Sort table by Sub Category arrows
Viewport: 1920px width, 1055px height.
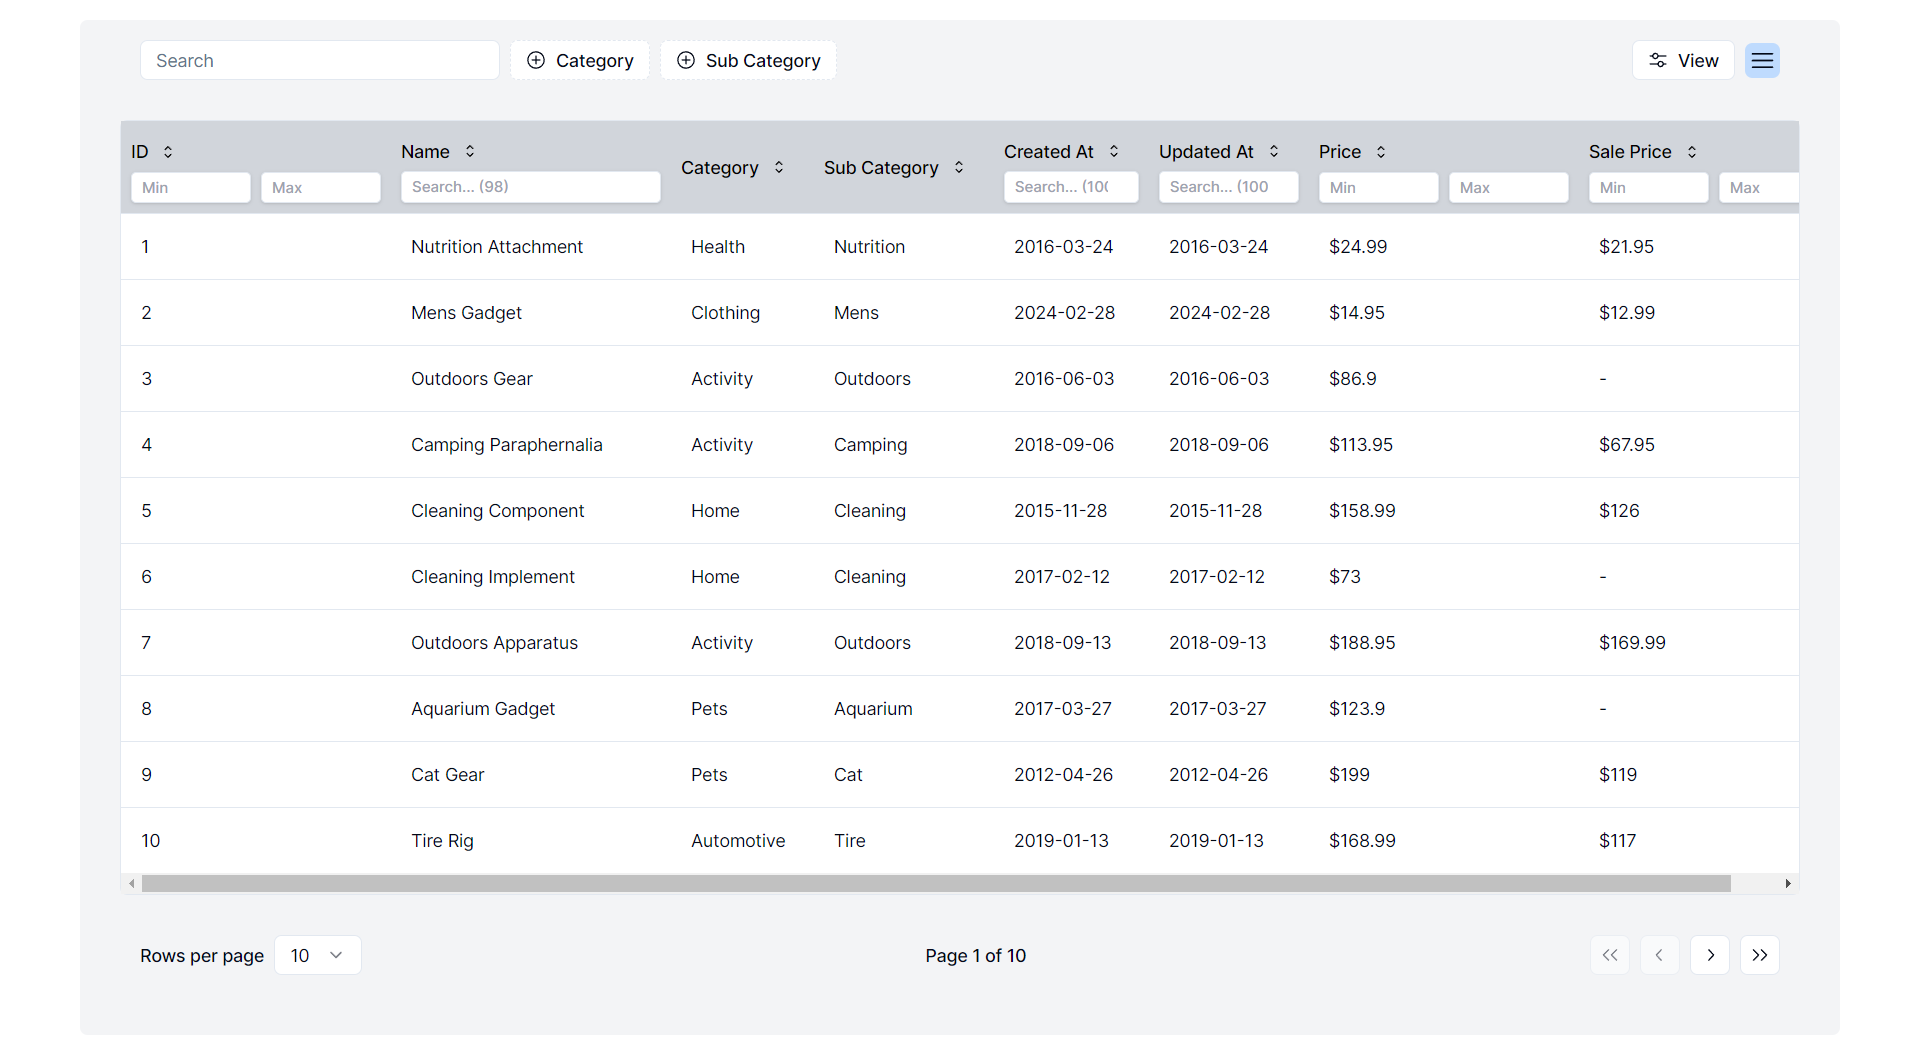pyautogui.click(x=959, y=168)
